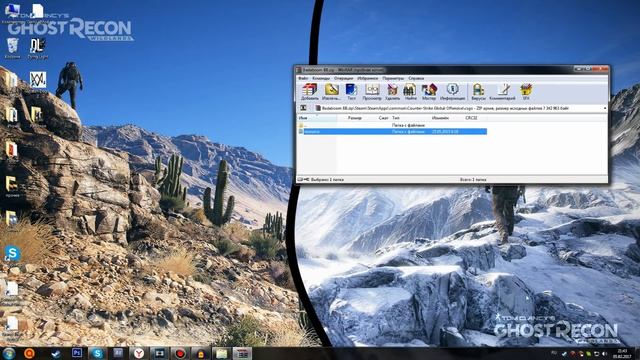Sort by the Сжат column header
Viewport: 640px width, 360px height.
coord(383,118)
